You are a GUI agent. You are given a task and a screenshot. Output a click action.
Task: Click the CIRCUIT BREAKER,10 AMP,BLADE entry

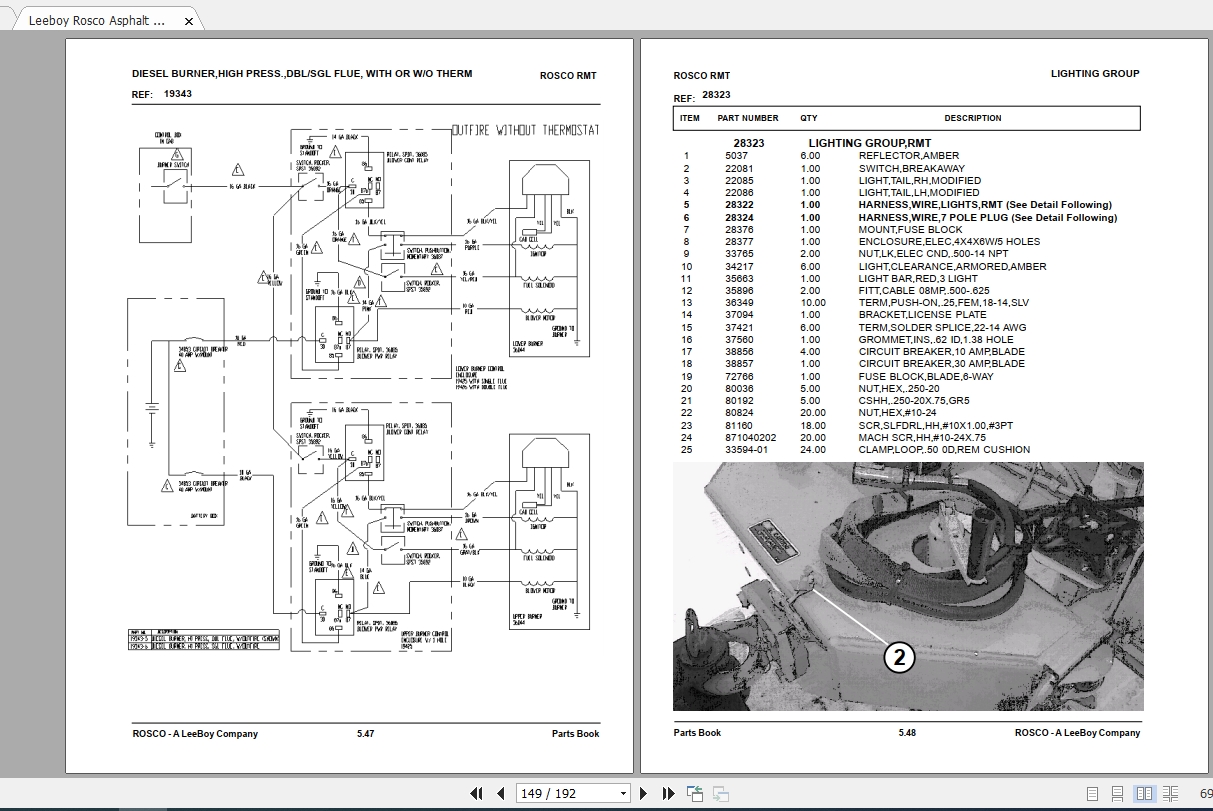click(x=941, y=352)
